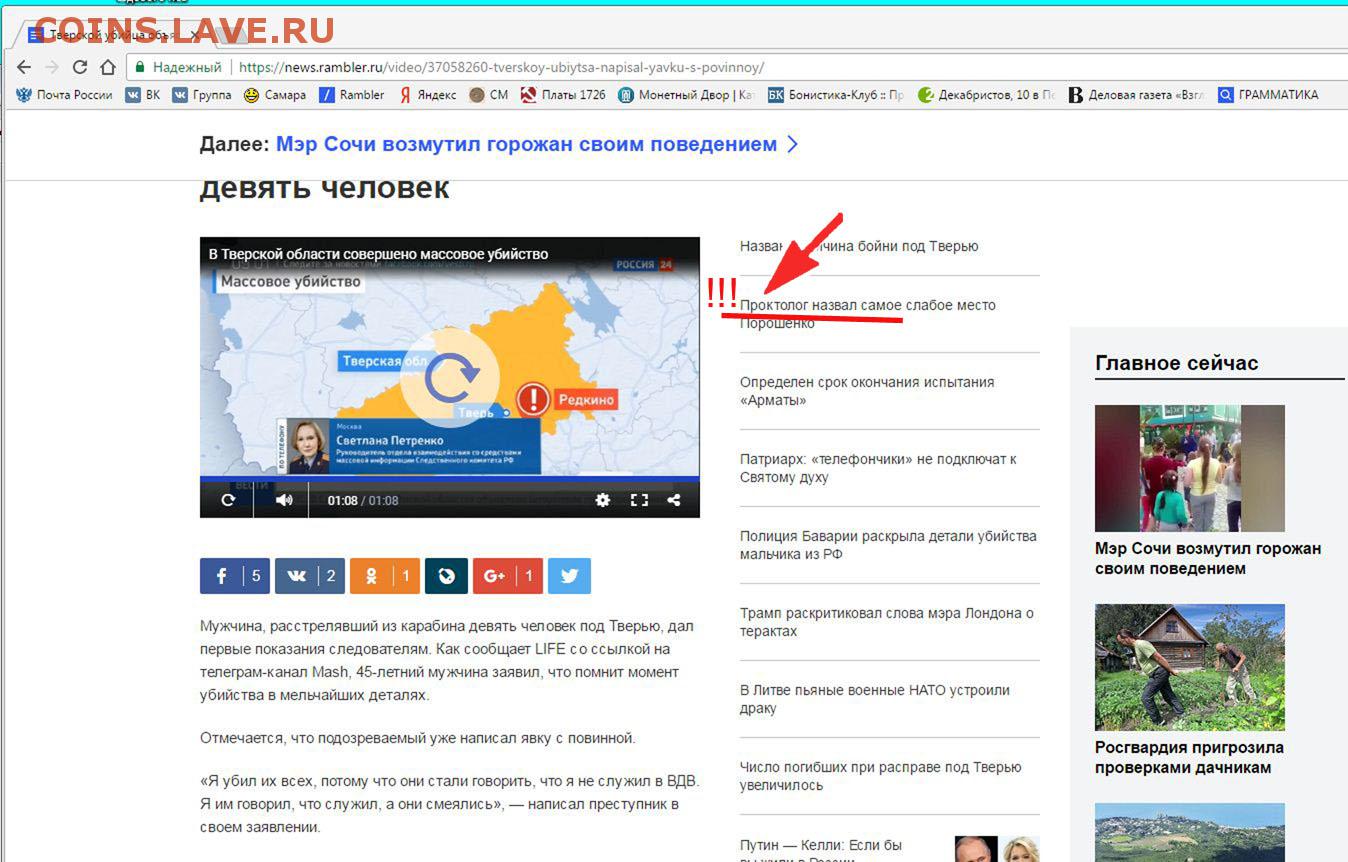The width and height of the screenshot is (1348, 862).
Task: Open the Монетный Двор bookmark
Action: (686, 95)
